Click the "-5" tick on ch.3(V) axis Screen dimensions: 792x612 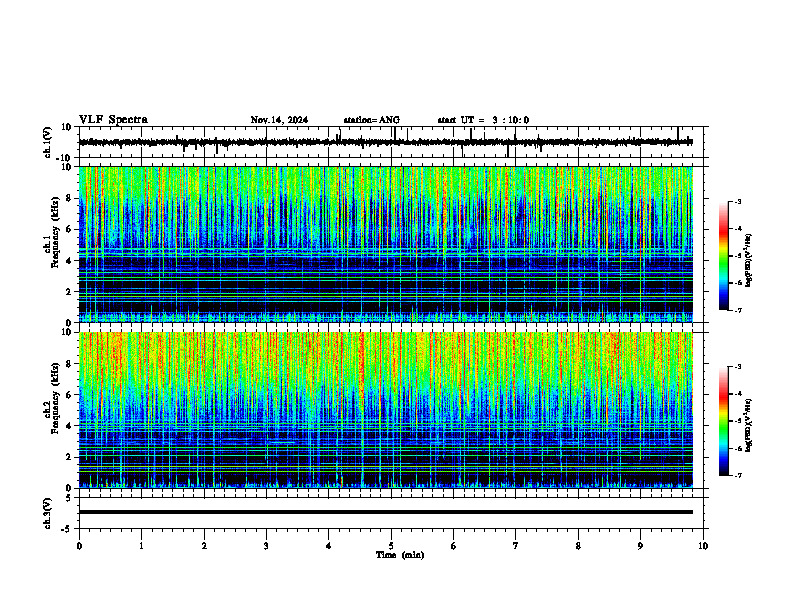pos(67,529)
